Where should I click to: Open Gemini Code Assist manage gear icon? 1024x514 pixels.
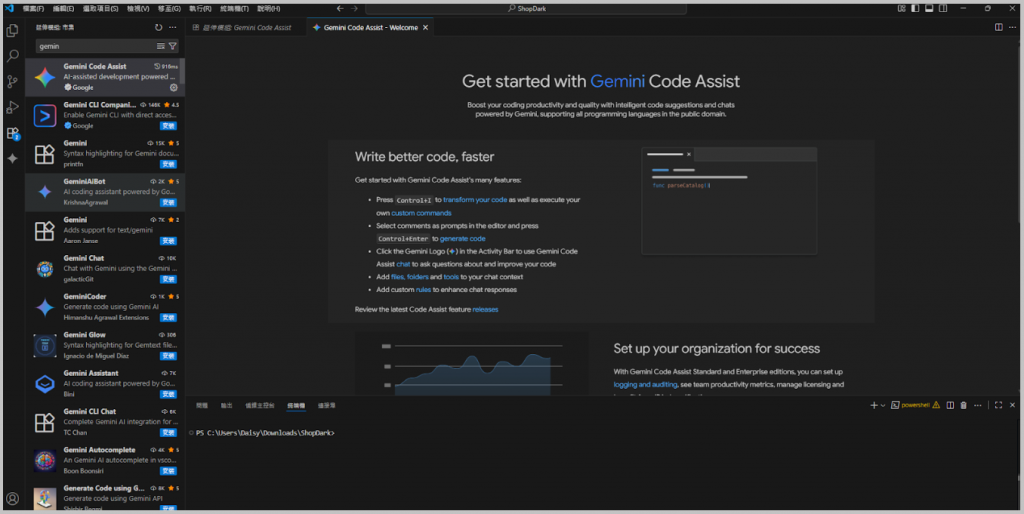coord(174,88)
